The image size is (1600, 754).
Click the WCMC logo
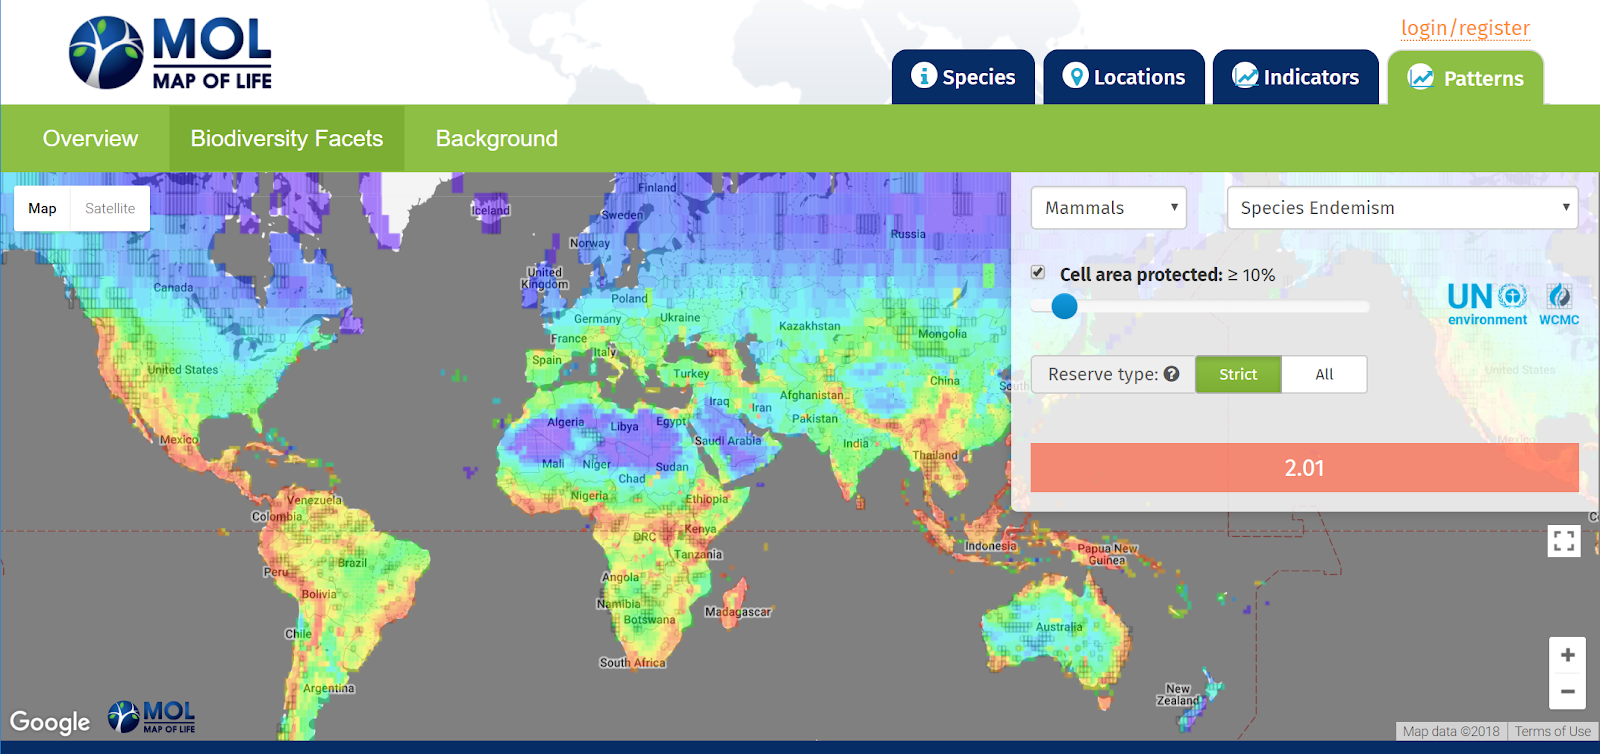1559,304
